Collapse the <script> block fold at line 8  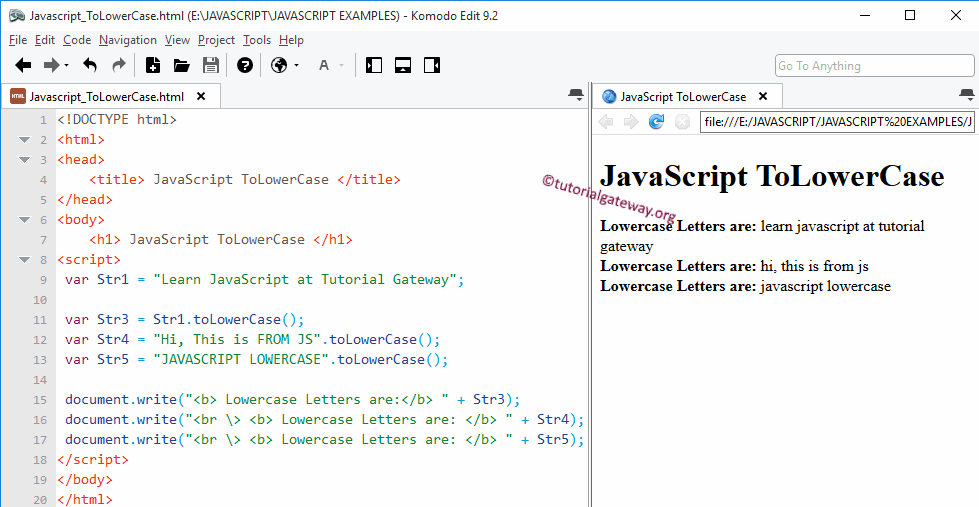[x=24, y=260]
